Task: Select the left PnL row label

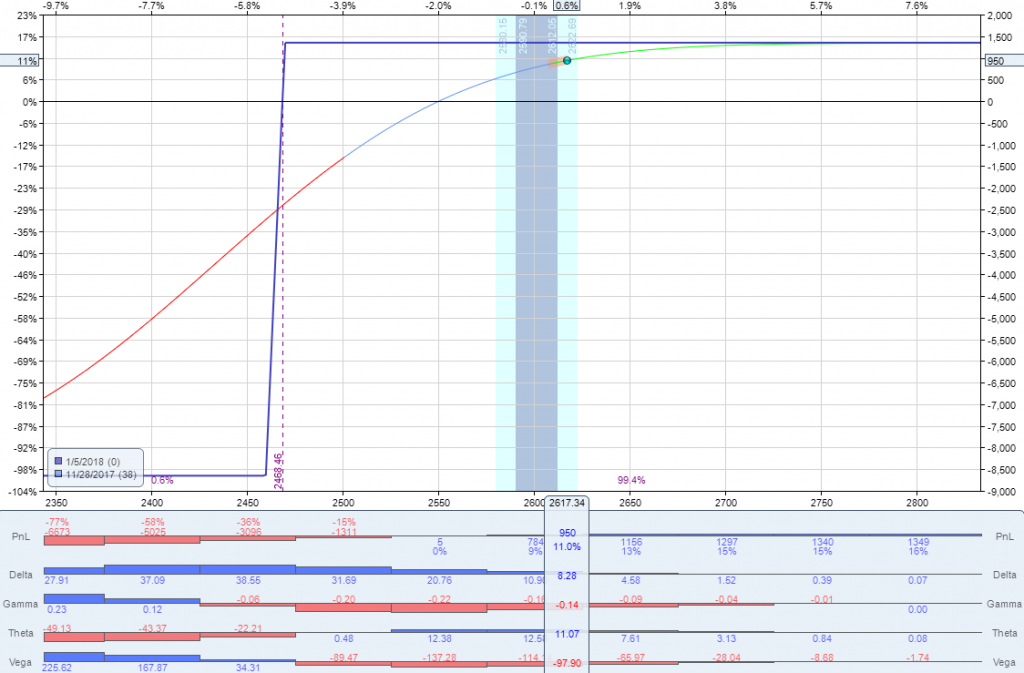Action: click(20, 535)
